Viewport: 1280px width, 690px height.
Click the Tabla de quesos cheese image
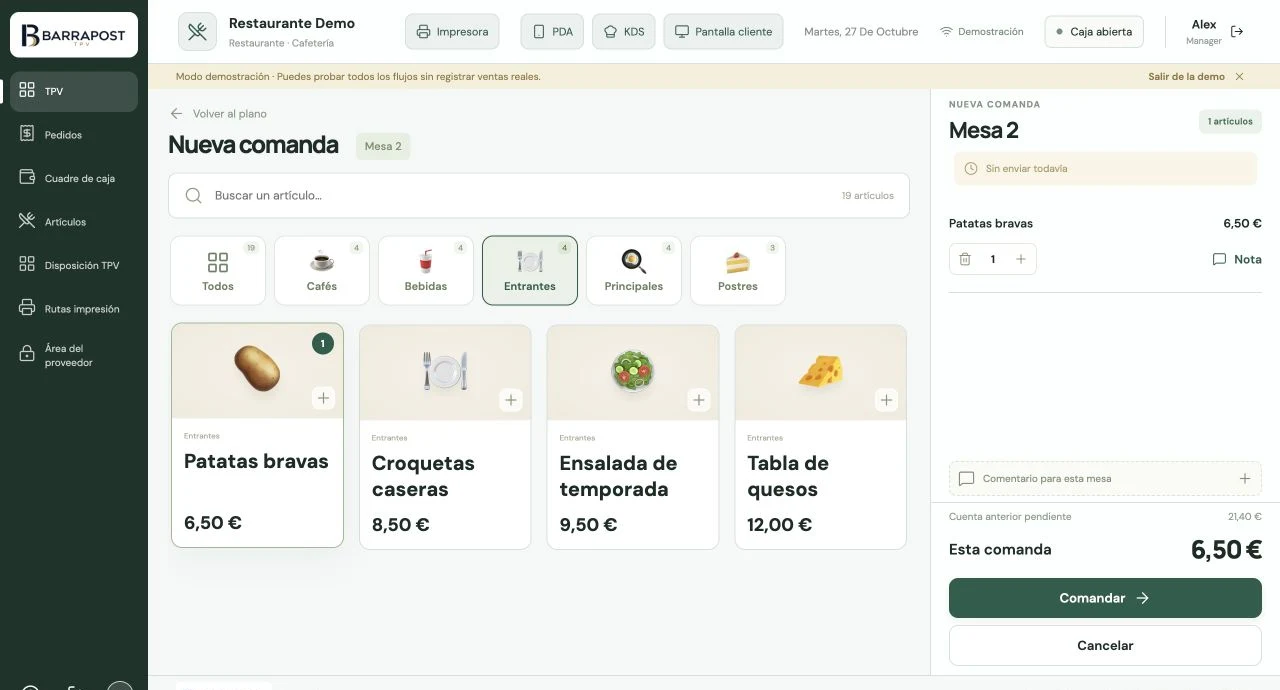[820, 371]
